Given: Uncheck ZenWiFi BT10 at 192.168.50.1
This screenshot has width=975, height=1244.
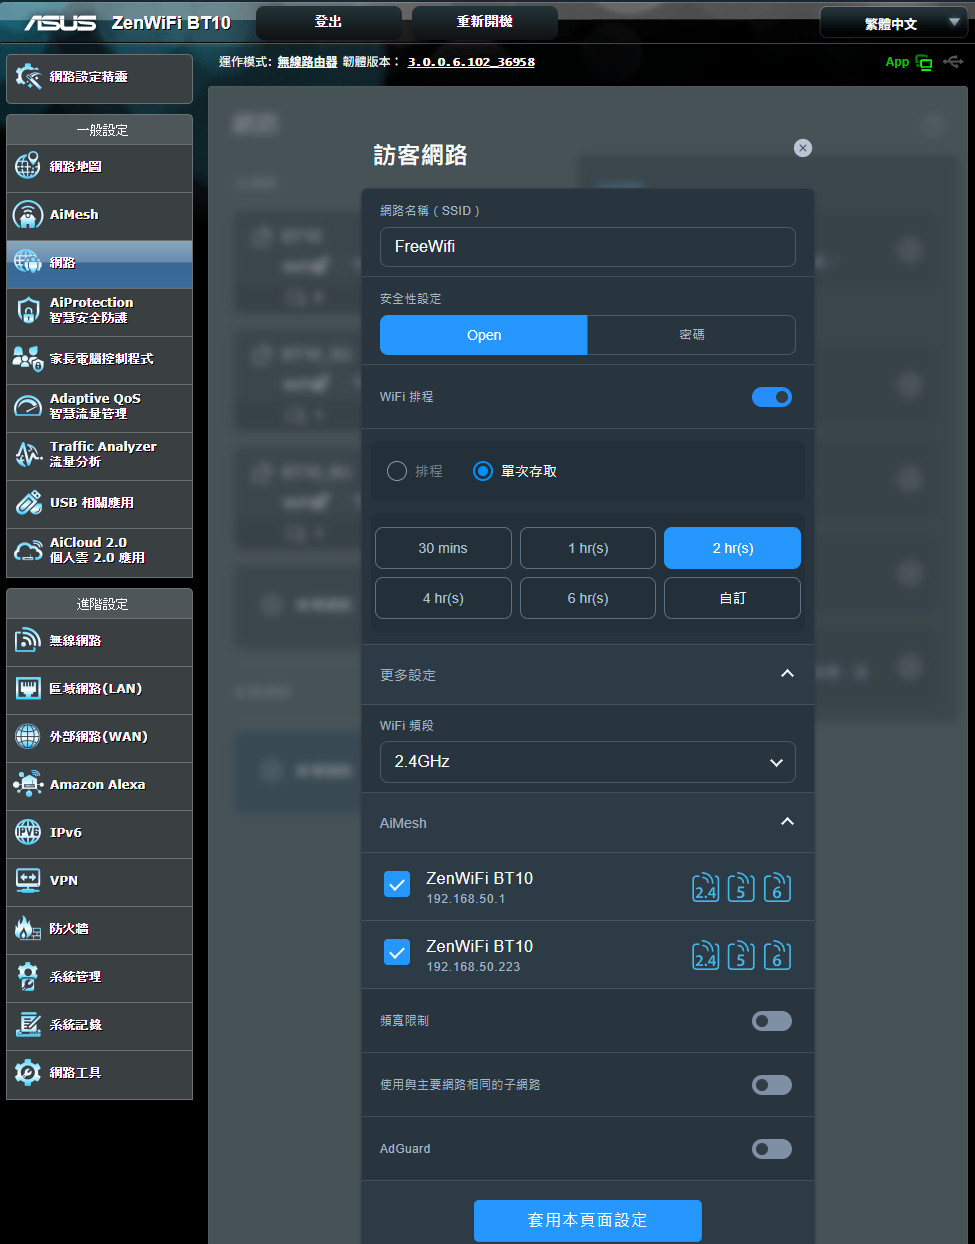Looking at the screenshot, I should 397,884.
